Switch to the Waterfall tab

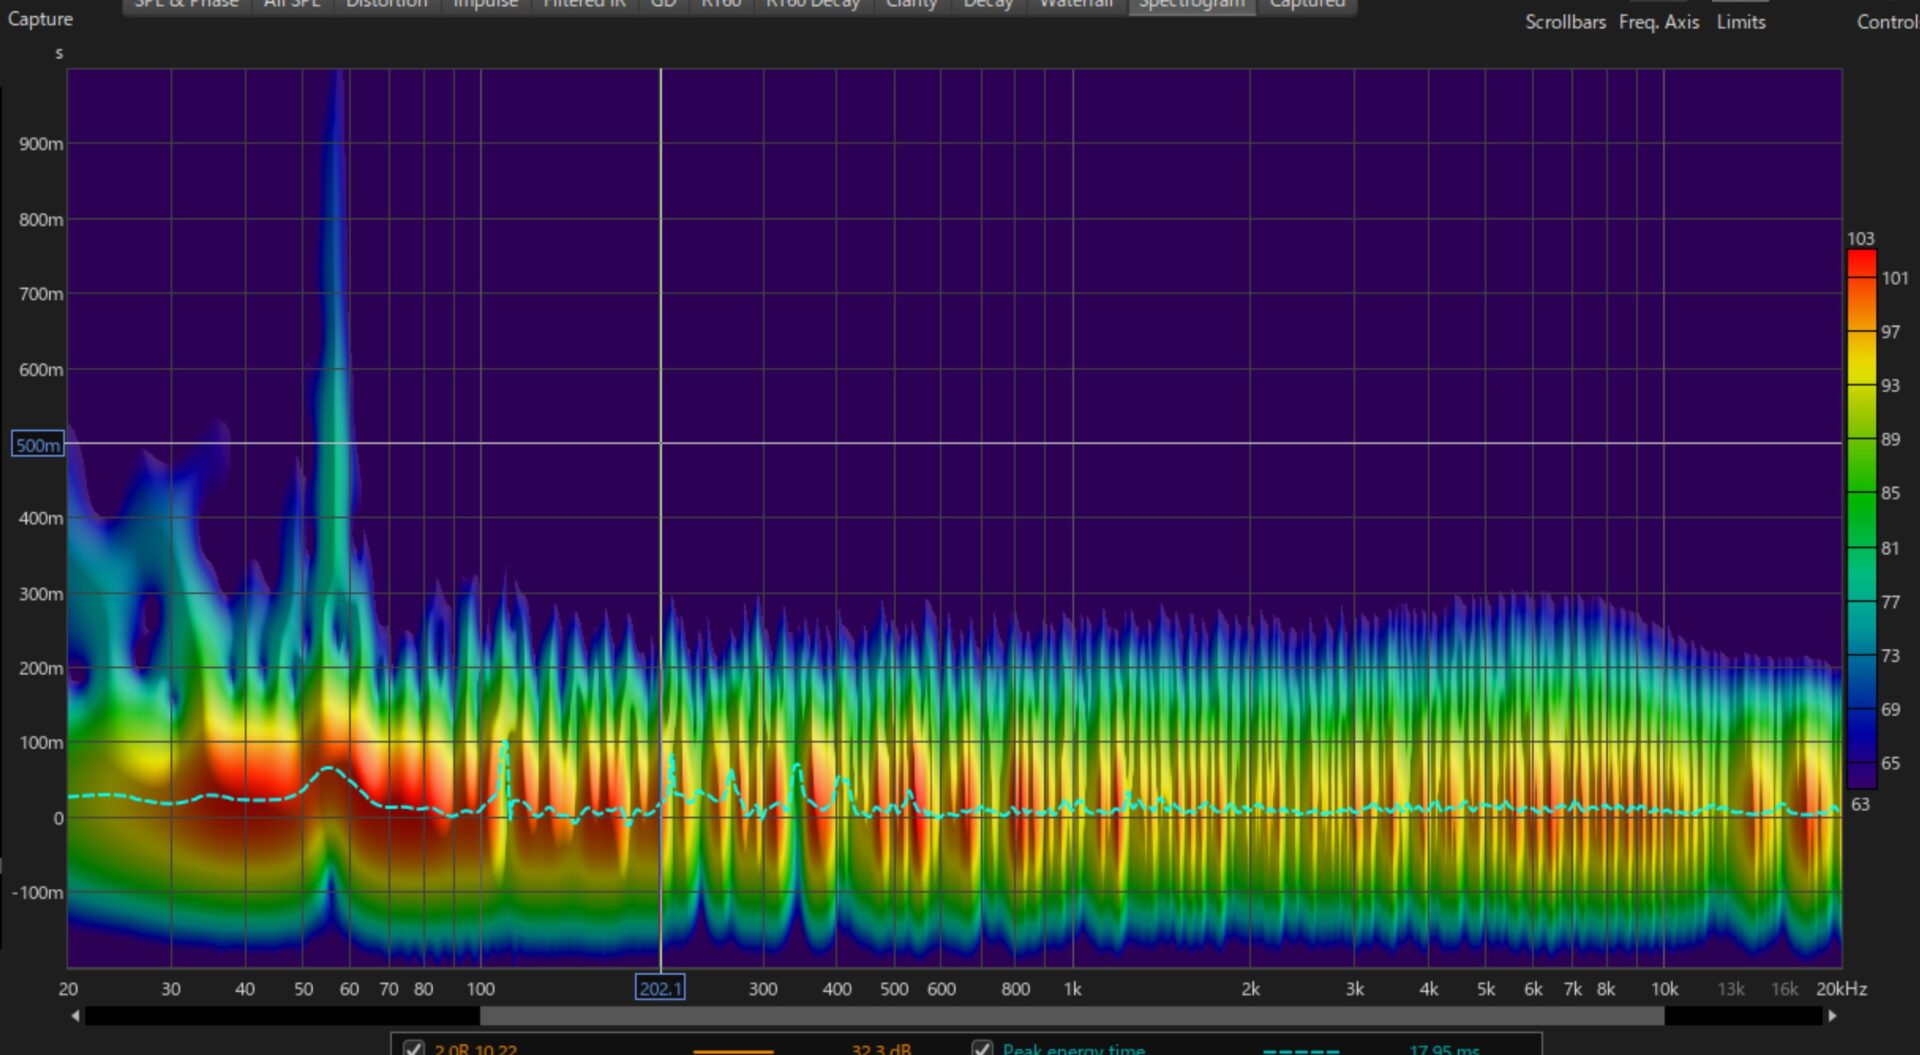1076,5
